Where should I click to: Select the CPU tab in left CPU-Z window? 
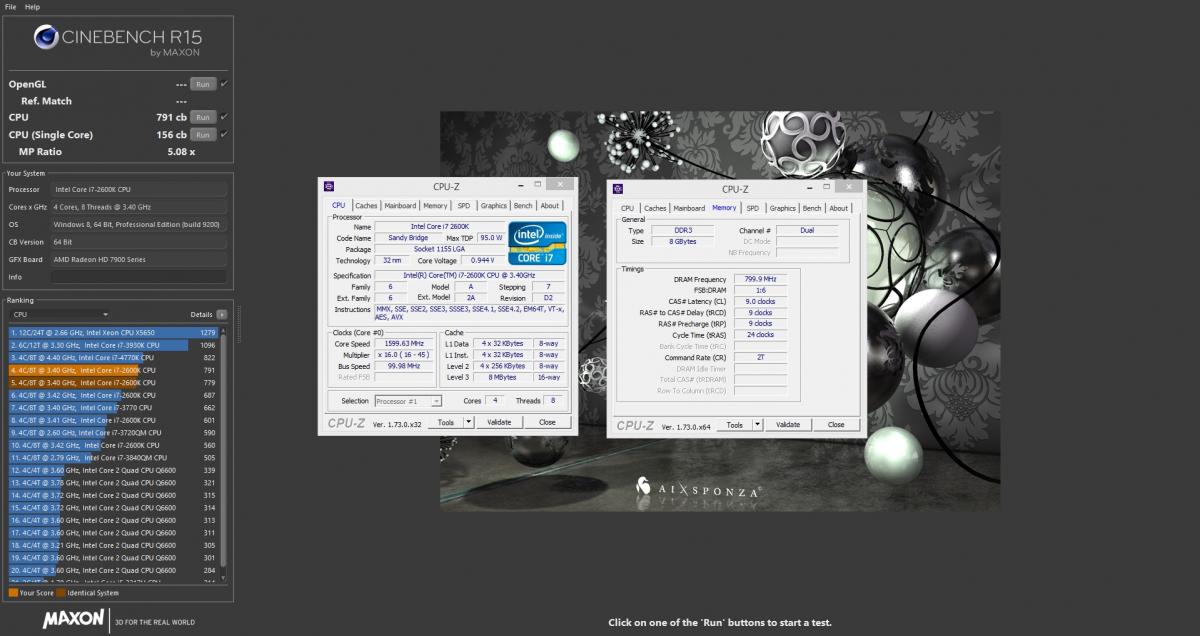coord(339,206)
